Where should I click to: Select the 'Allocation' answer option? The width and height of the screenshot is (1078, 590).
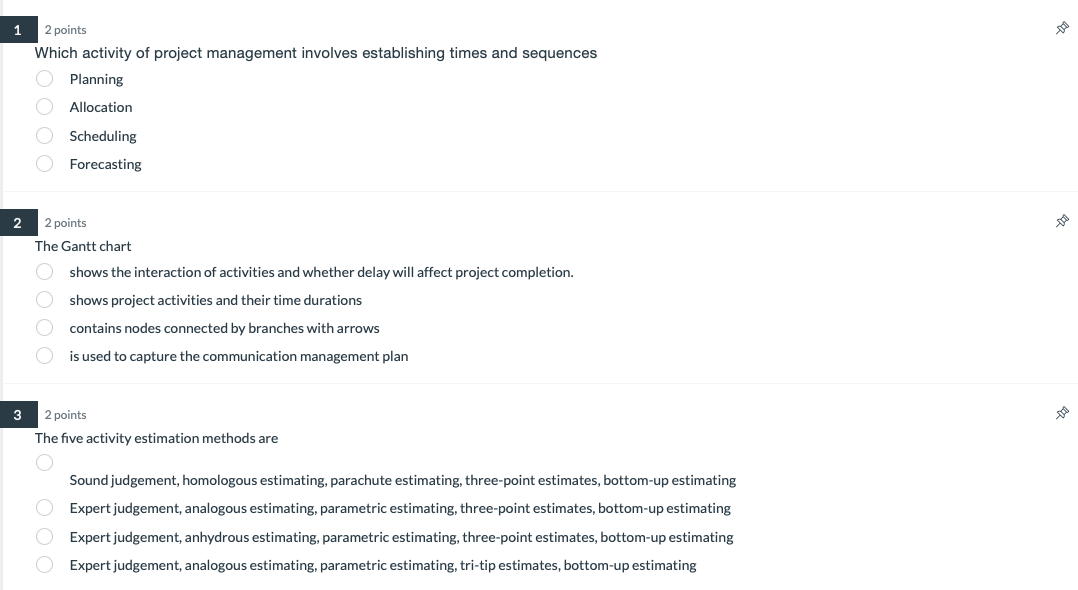pyautogui.click(x=44, y=107)
